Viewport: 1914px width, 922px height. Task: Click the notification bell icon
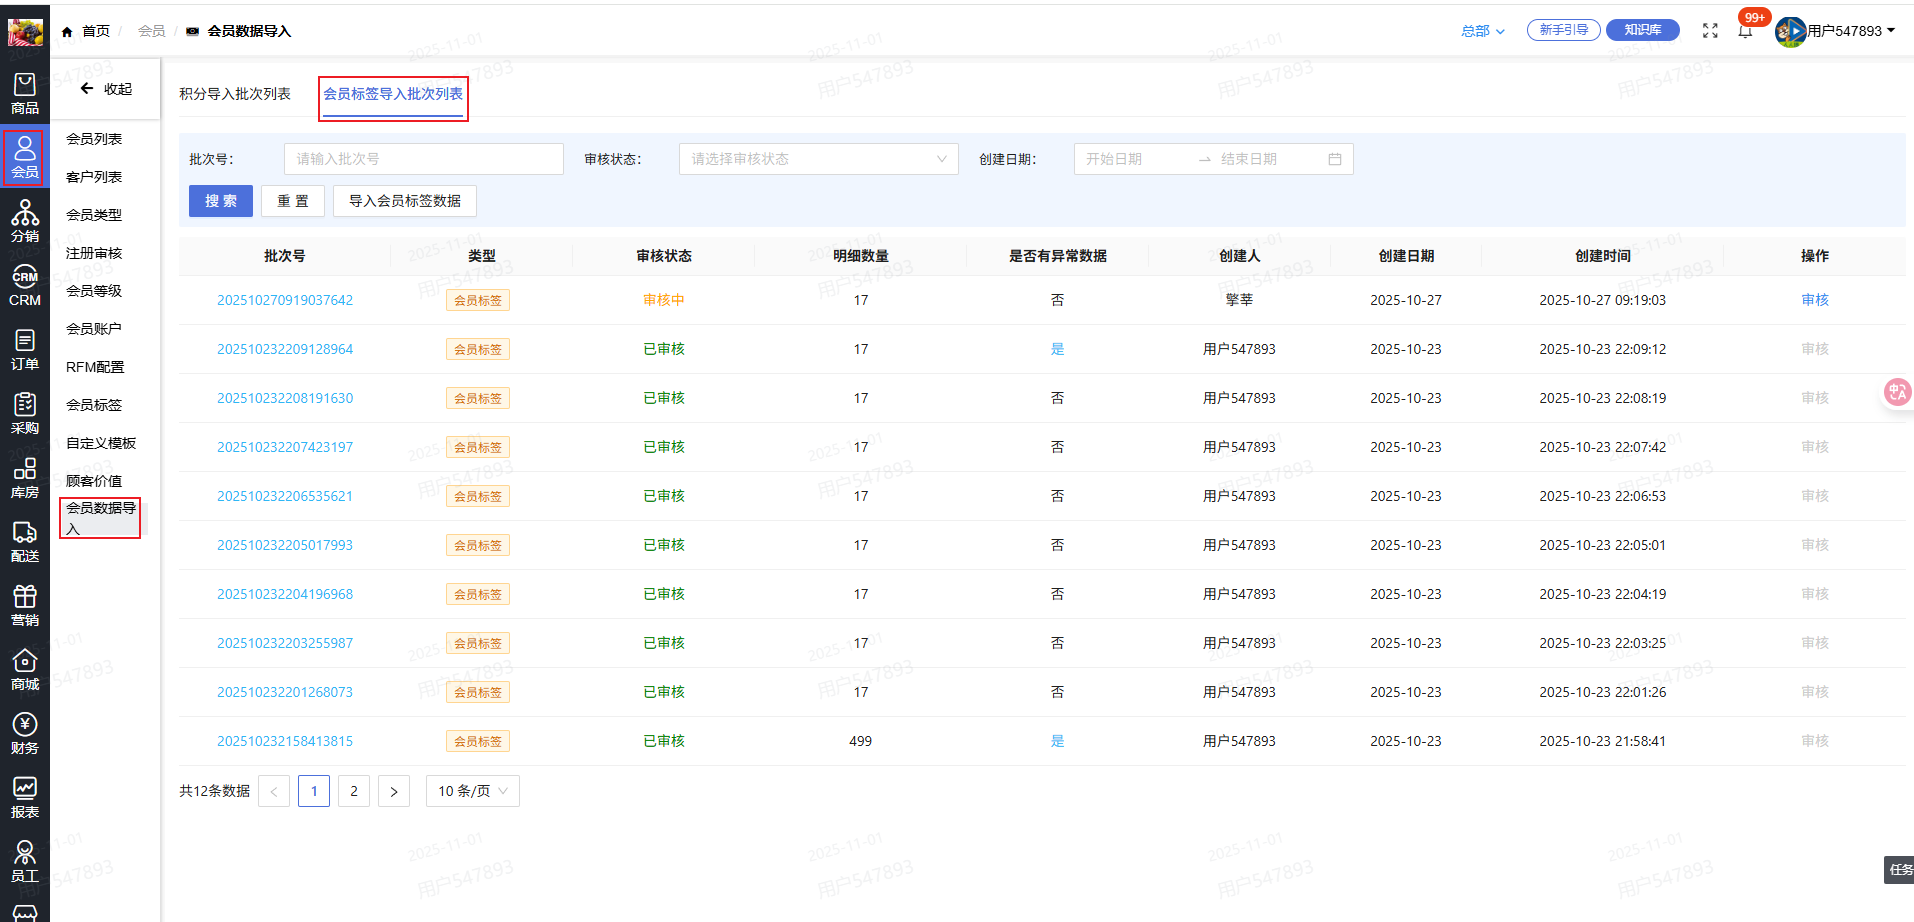click(1745, 31)
